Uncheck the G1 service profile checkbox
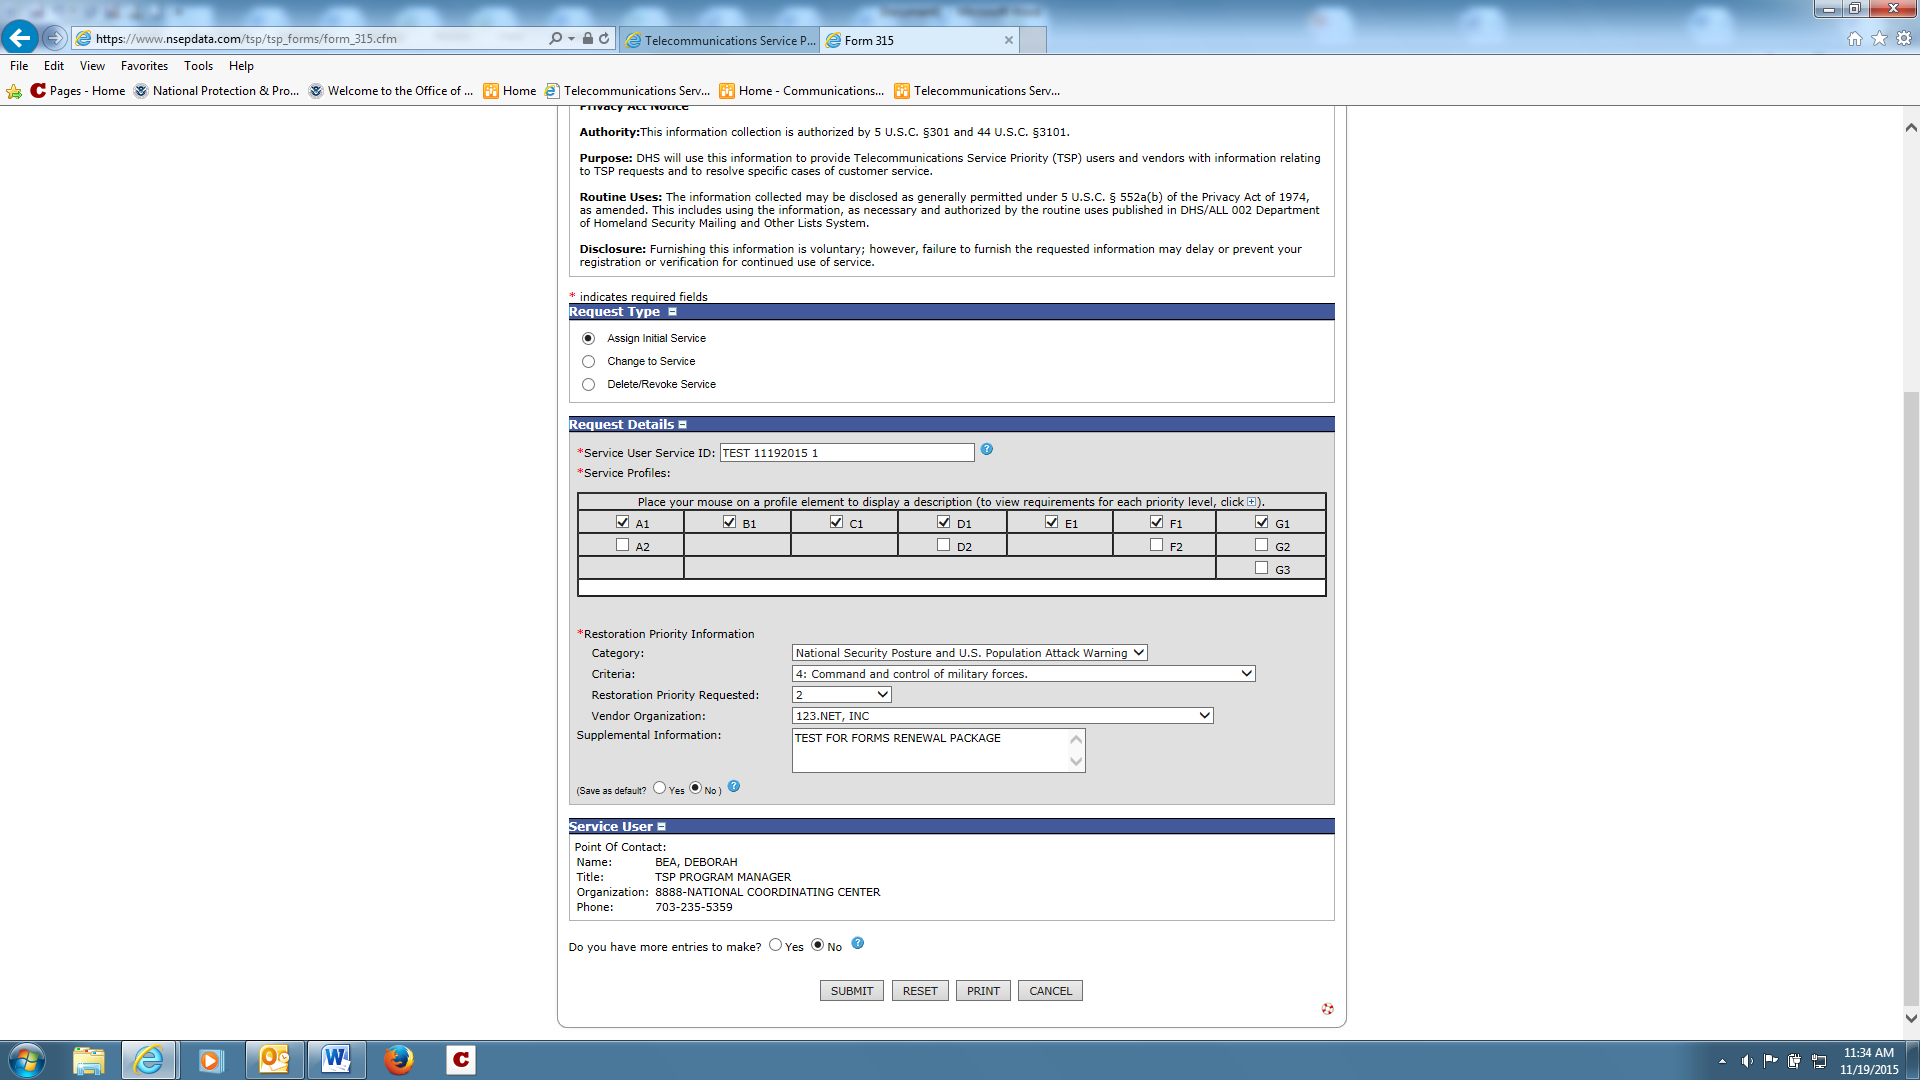Screen dimensions: 1920x1080 [1261, 522]
